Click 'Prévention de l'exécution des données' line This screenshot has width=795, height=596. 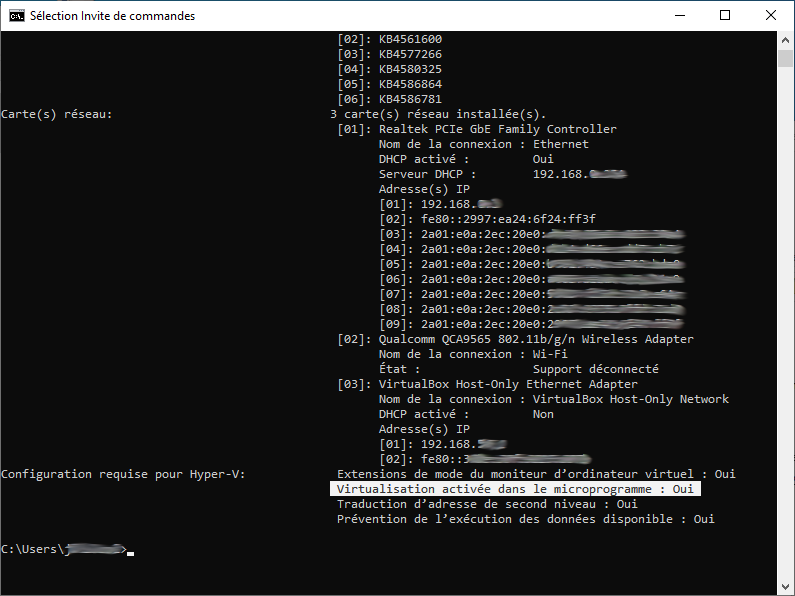pyautogui.click(x=526, y=519)
